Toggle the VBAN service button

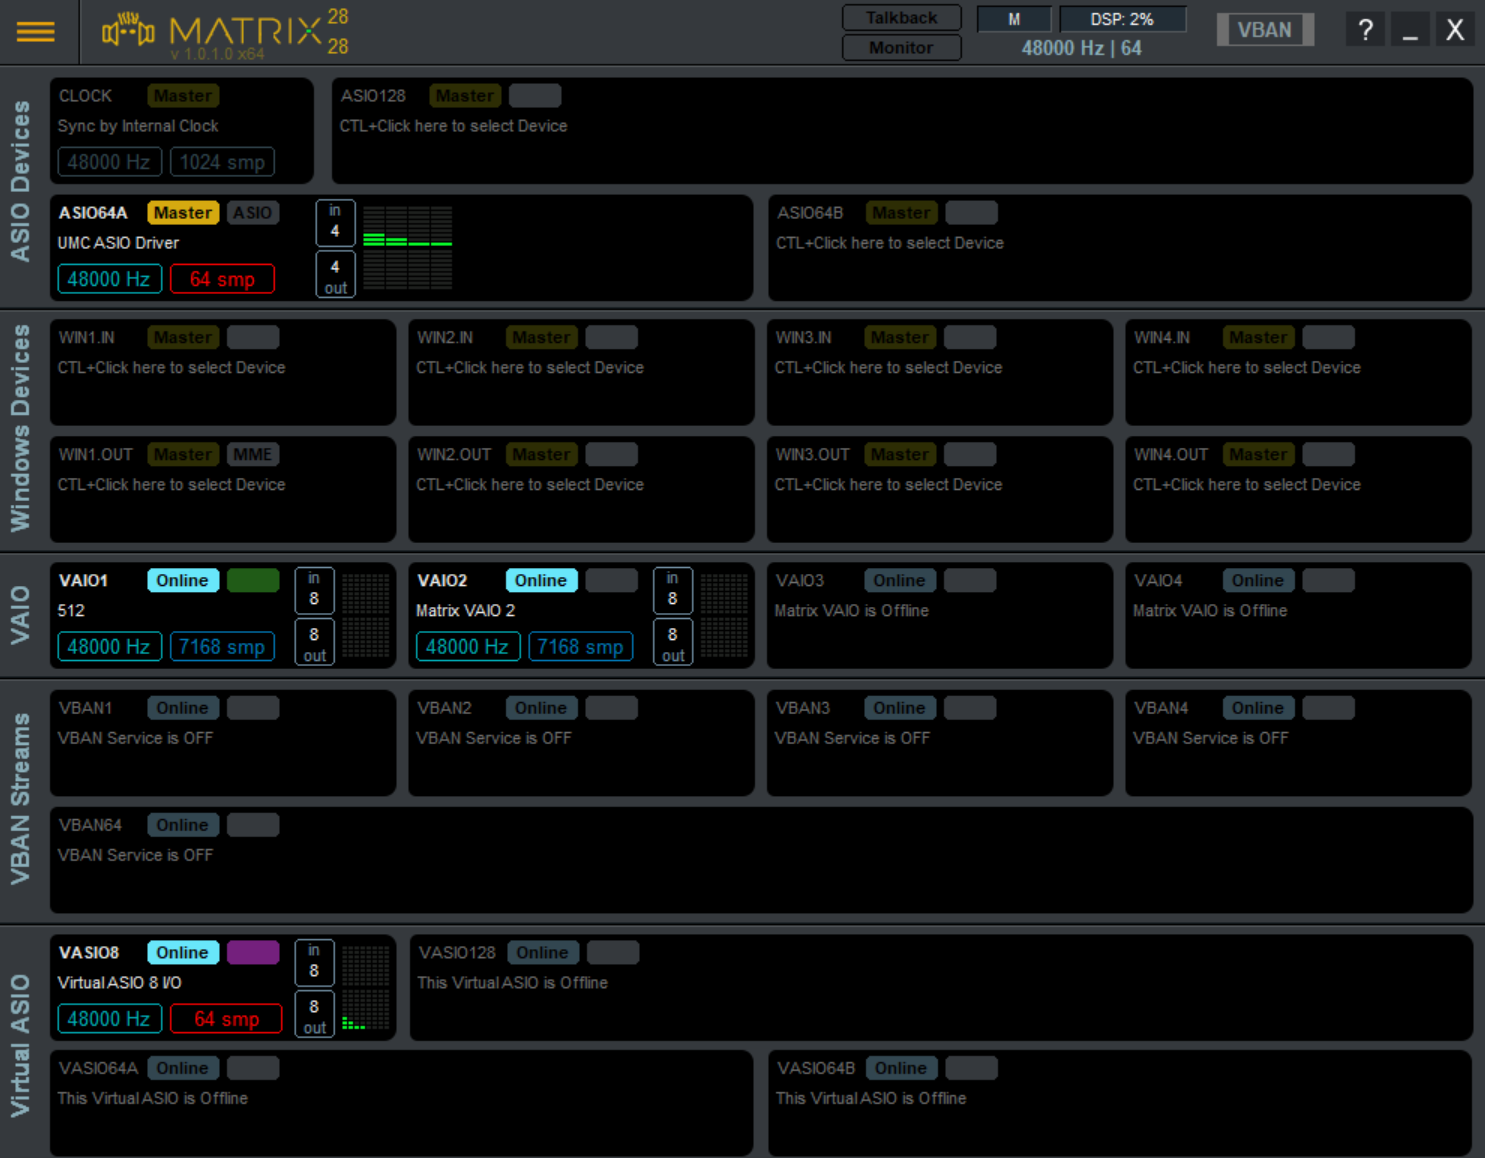click(x=1265, y=30)
